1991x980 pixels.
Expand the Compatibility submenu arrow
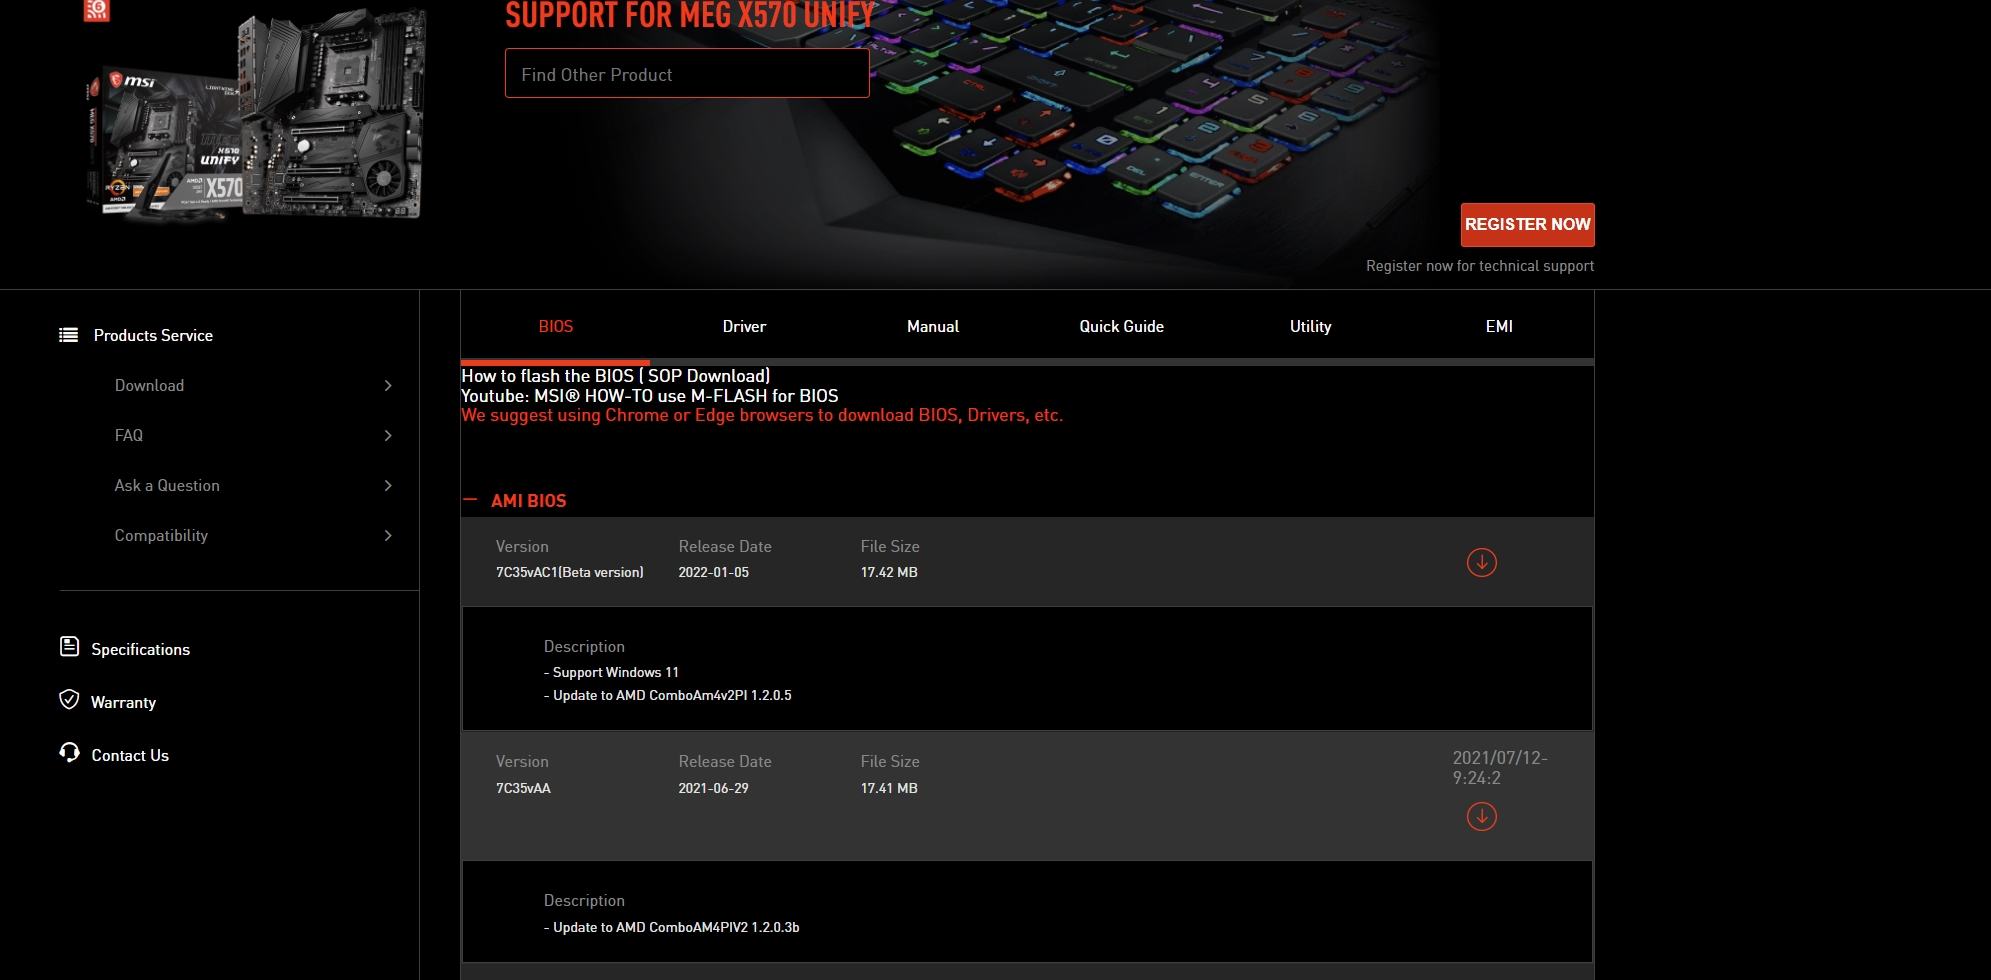tap(388, 536)
